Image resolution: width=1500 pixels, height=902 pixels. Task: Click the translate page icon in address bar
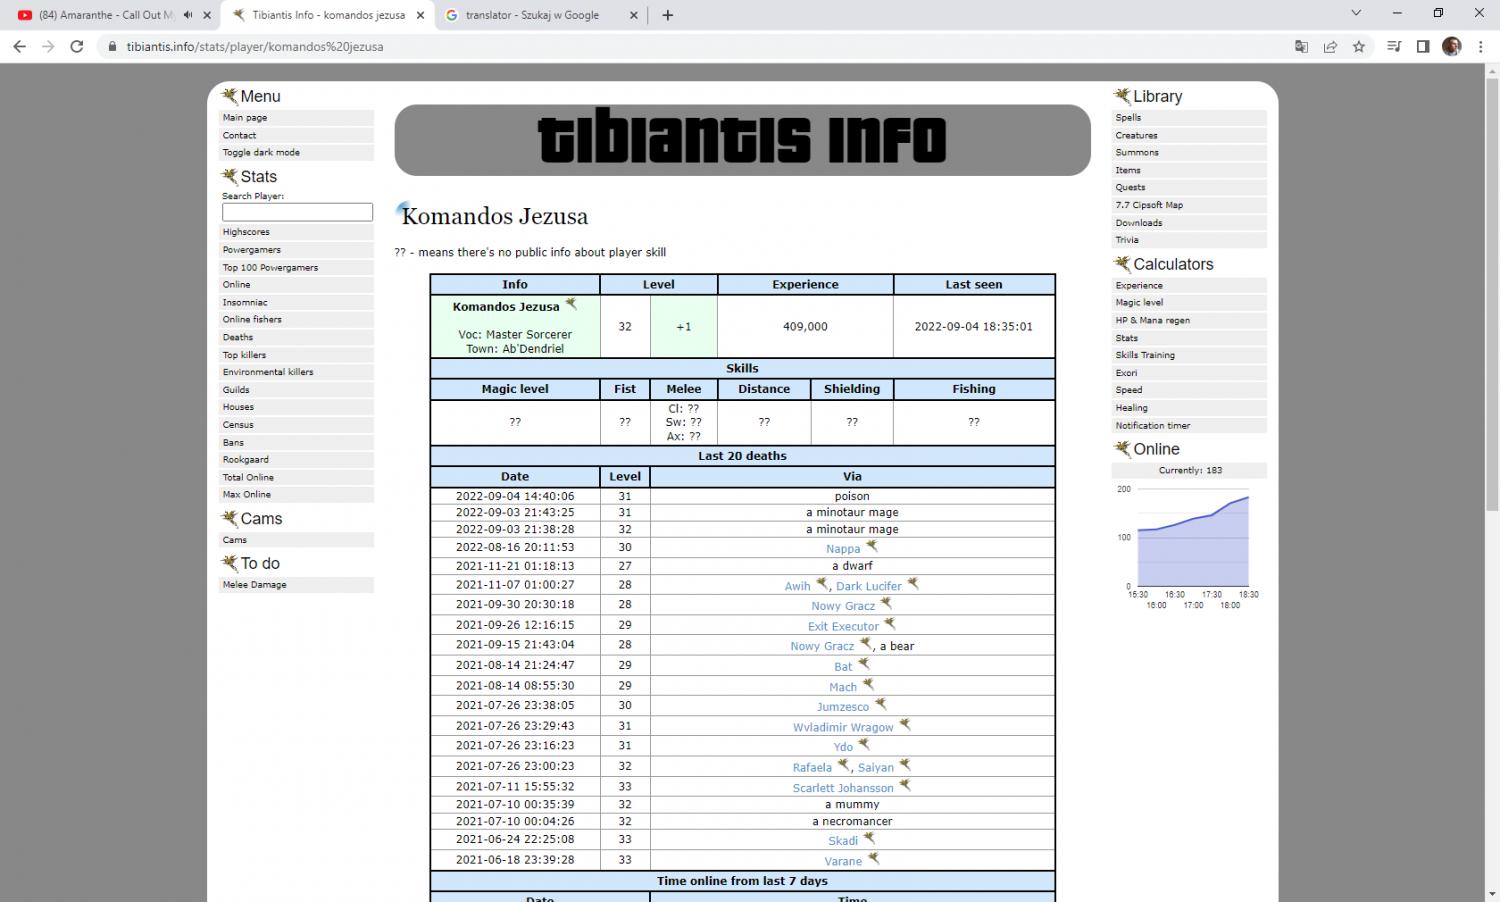(1301, 47)
